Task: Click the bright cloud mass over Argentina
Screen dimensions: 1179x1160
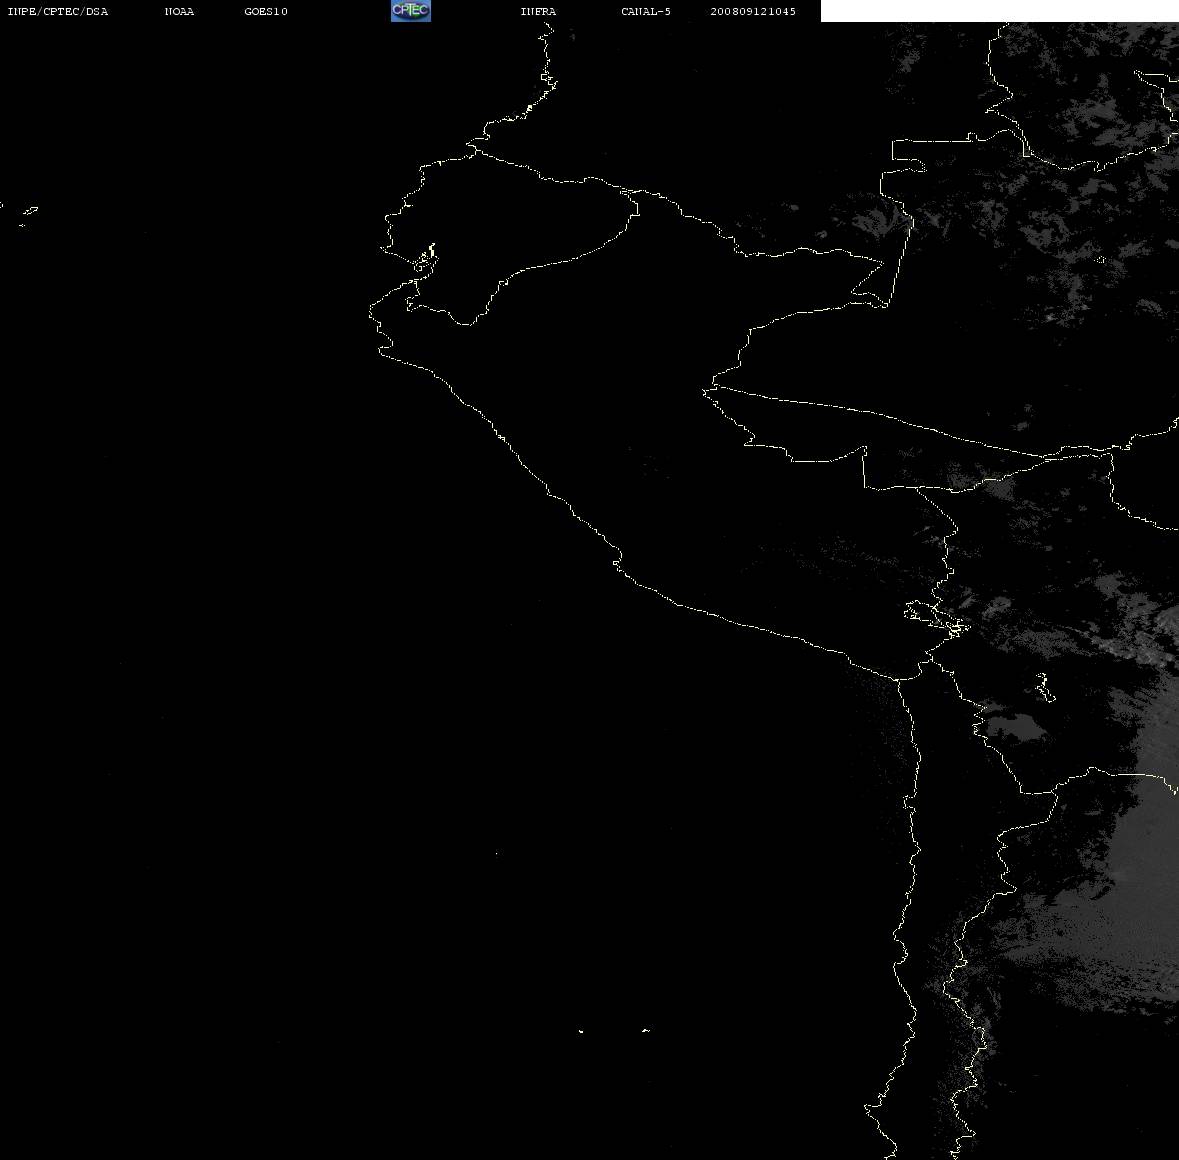Action: click(x=1128, y=887)
